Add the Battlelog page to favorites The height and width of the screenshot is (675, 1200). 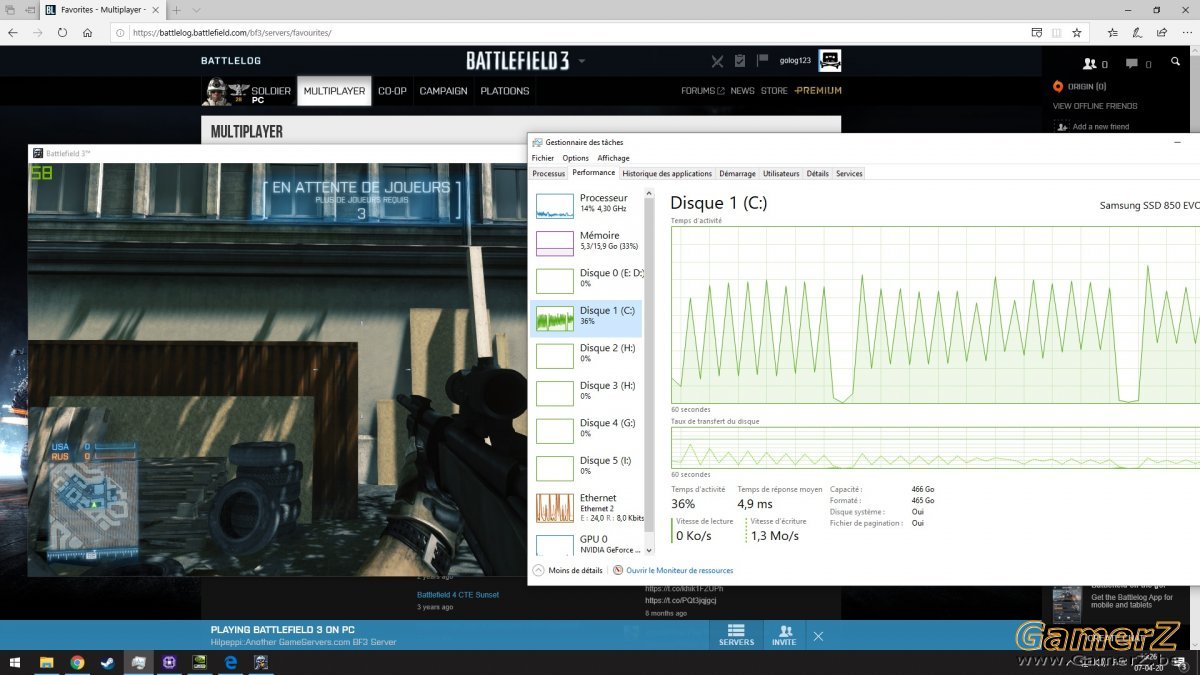(x=1077, y=32)
